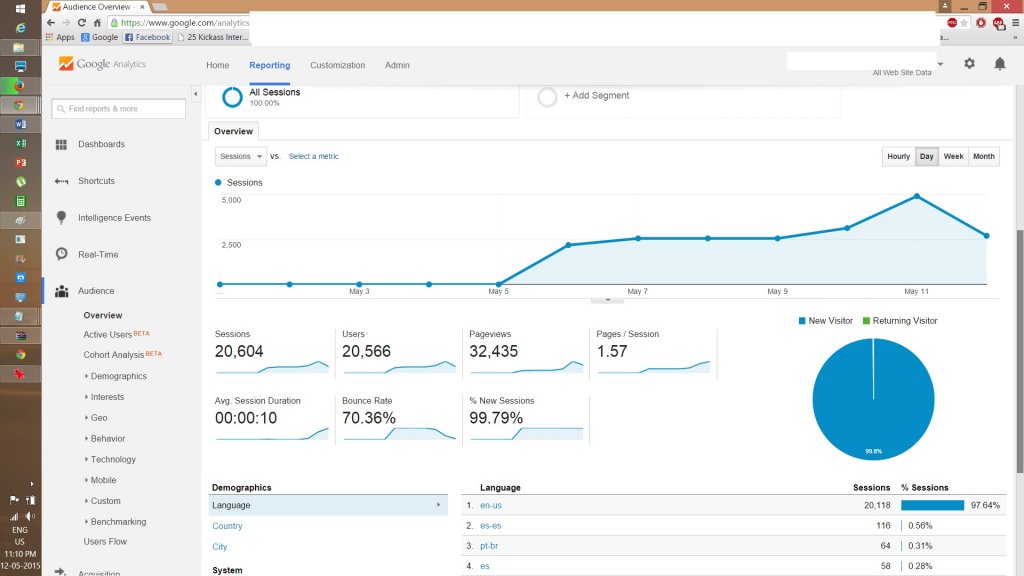Click the Shortcuts arrow icon in sidebar
Screen dimensions: 1024x576
[62, 181]
